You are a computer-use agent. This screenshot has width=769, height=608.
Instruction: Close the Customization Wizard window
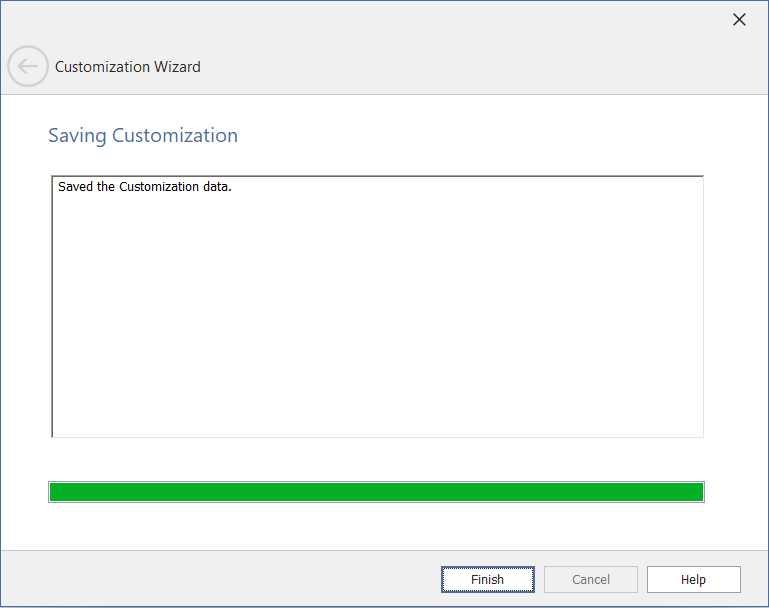pos(739,20)
